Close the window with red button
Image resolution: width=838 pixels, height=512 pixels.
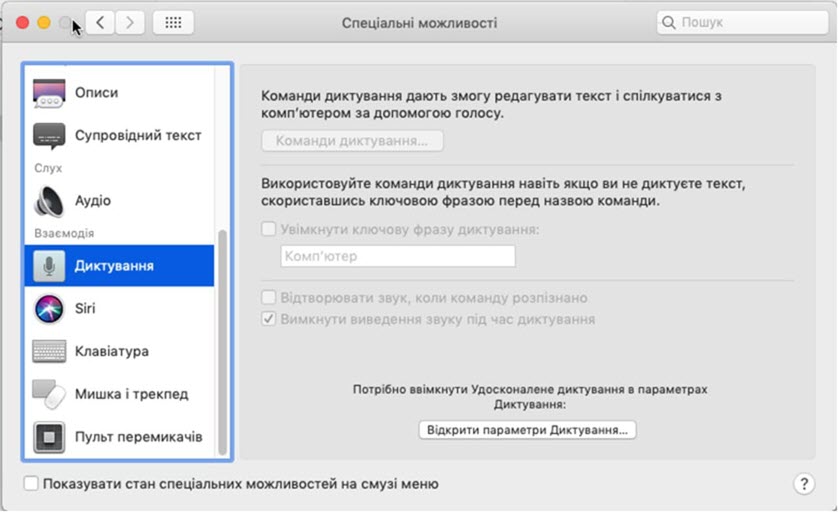22,22
